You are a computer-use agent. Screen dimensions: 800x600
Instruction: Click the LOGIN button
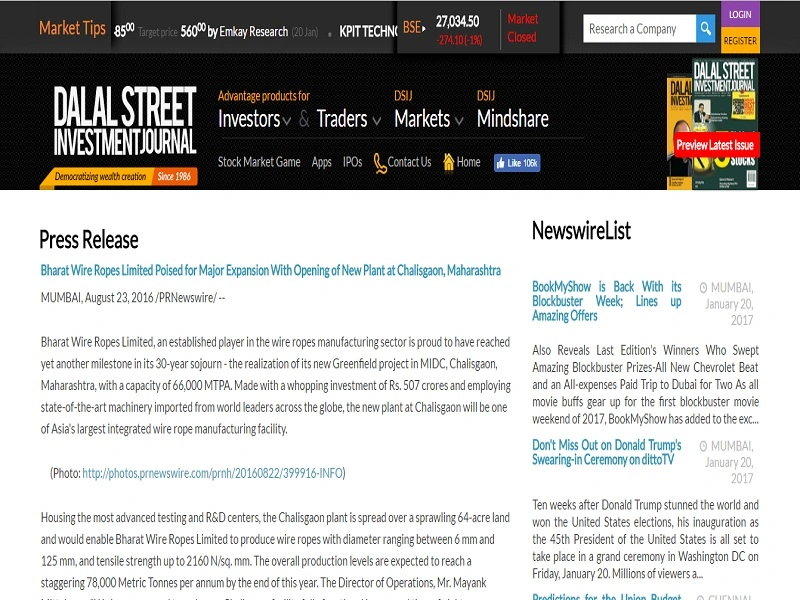coord(740,15)
